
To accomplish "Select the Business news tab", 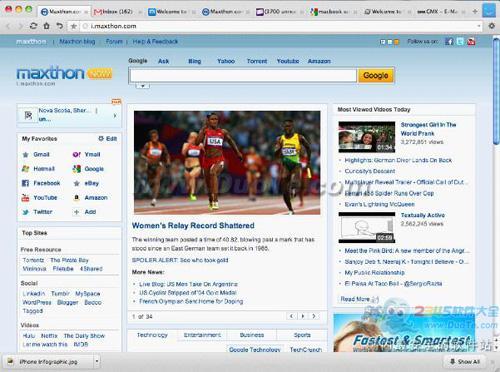I will click(x=252, y=335).
